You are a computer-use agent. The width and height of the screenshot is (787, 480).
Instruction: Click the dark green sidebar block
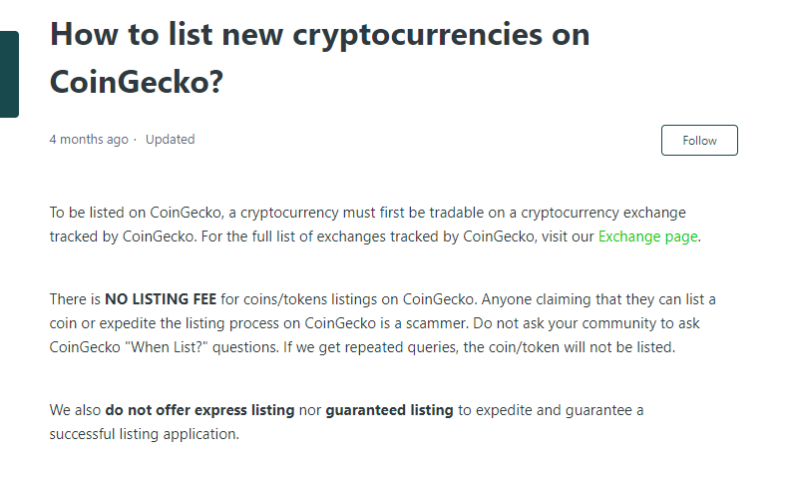point(9,74)
